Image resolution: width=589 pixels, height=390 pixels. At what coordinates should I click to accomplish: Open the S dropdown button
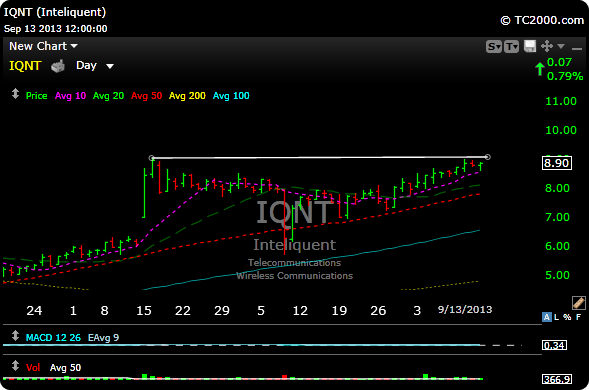(494, 47)
